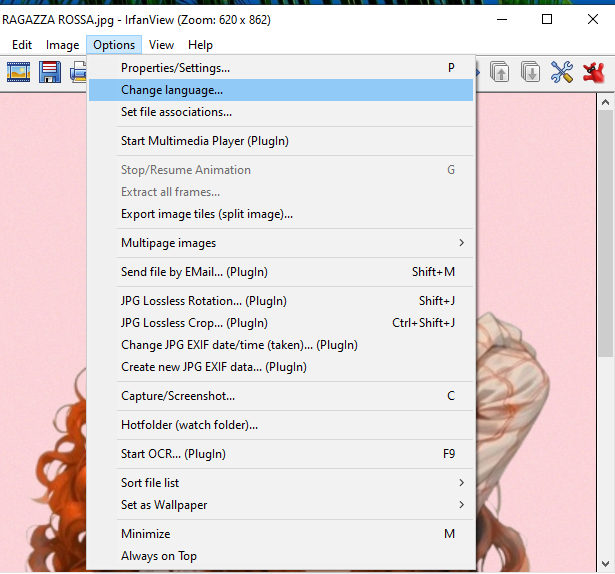Maximize the IrfanView window
The image size is (615, 574).
coord(547,19)
